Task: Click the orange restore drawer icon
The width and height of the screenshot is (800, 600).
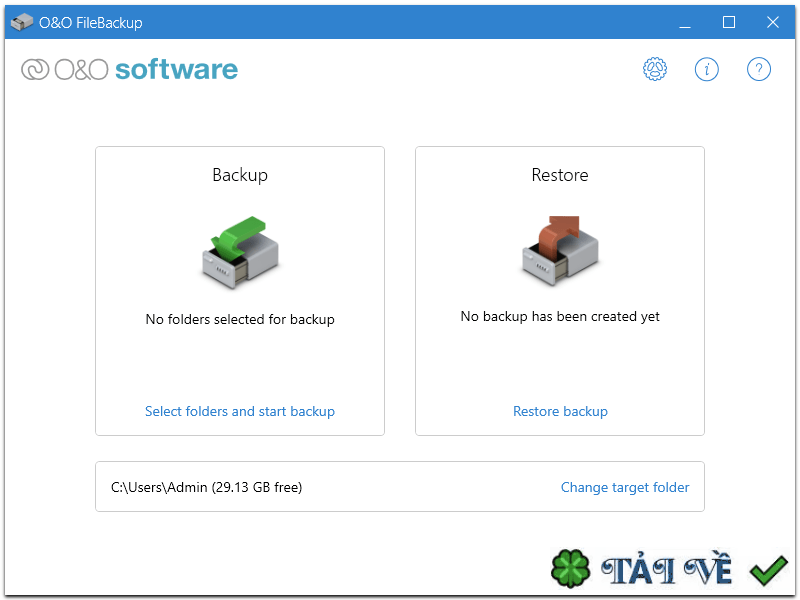Action: (x=560, y=249)
